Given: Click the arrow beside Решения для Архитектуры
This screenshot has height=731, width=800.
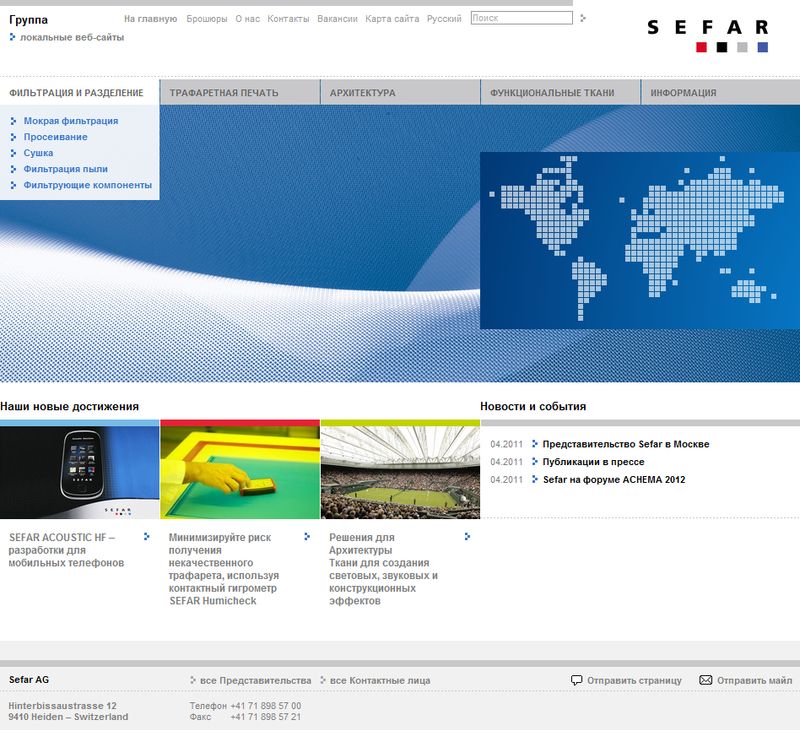Looking at the screenshot, I should (x=467, y=536).
